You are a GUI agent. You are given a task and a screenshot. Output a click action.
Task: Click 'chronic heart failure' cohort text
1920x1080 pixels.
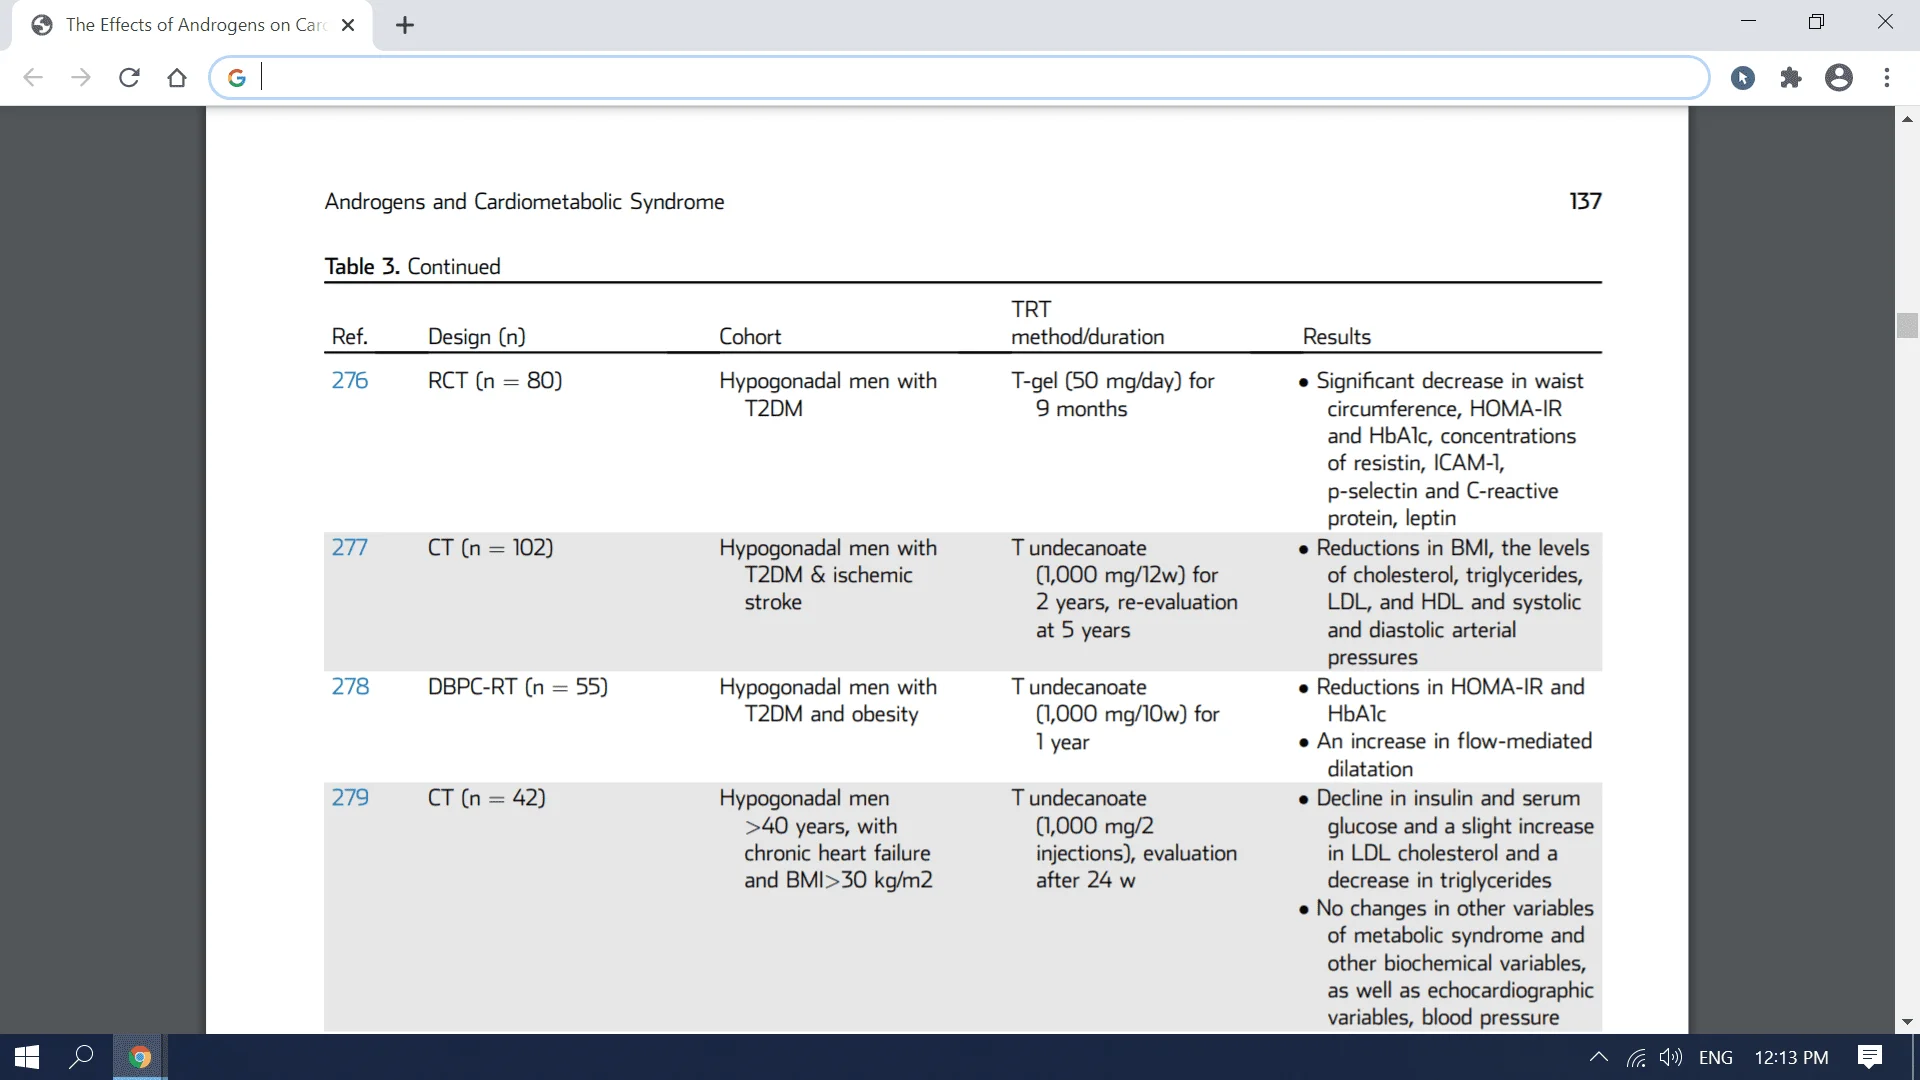pyautogui.click(x=837, y=853)
